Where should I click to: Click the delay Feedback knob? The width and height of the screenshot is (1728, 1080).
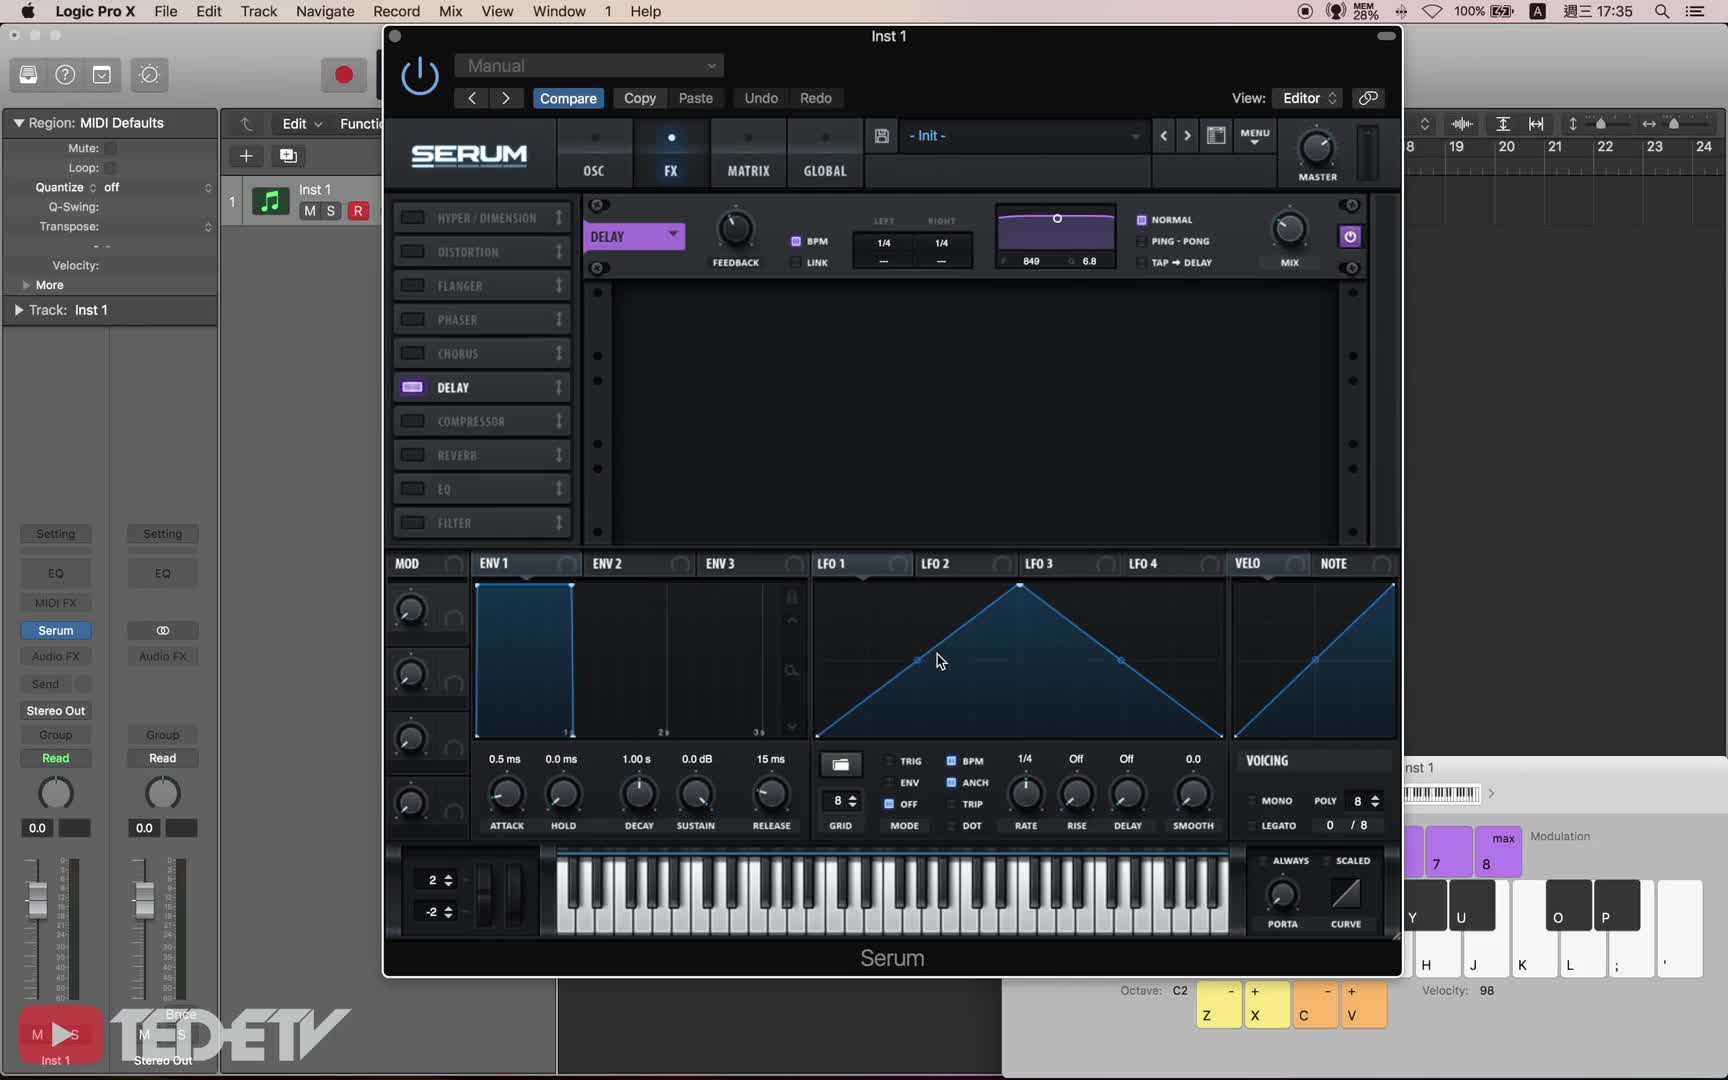tap(735, 230)
